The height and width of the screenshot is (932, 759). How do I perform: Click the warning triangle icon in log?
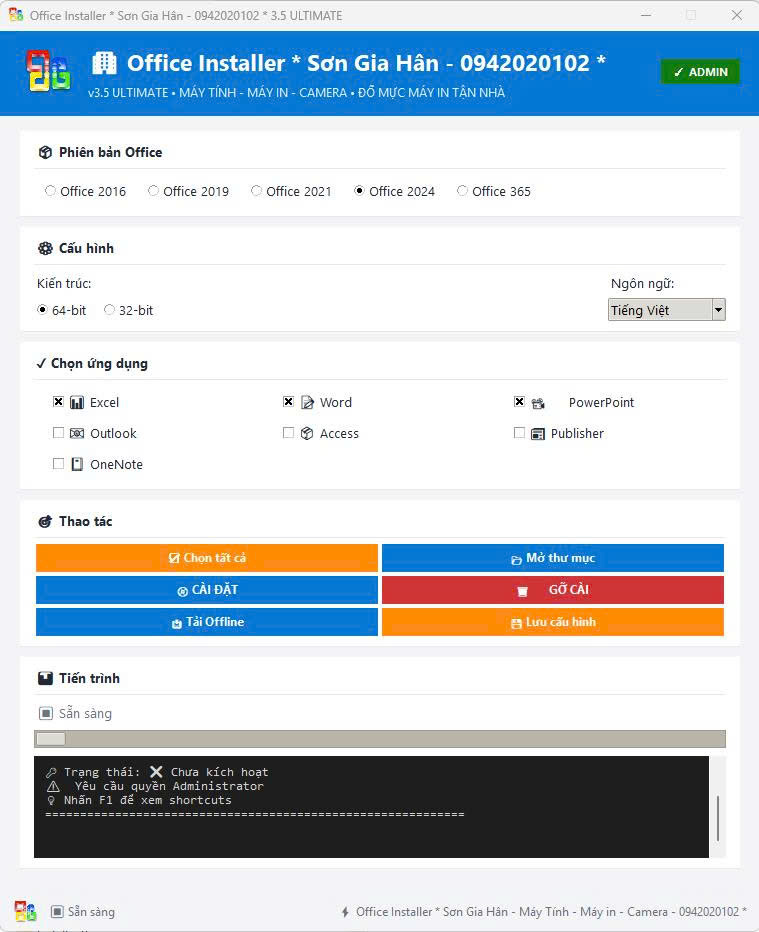coord(53,786)
